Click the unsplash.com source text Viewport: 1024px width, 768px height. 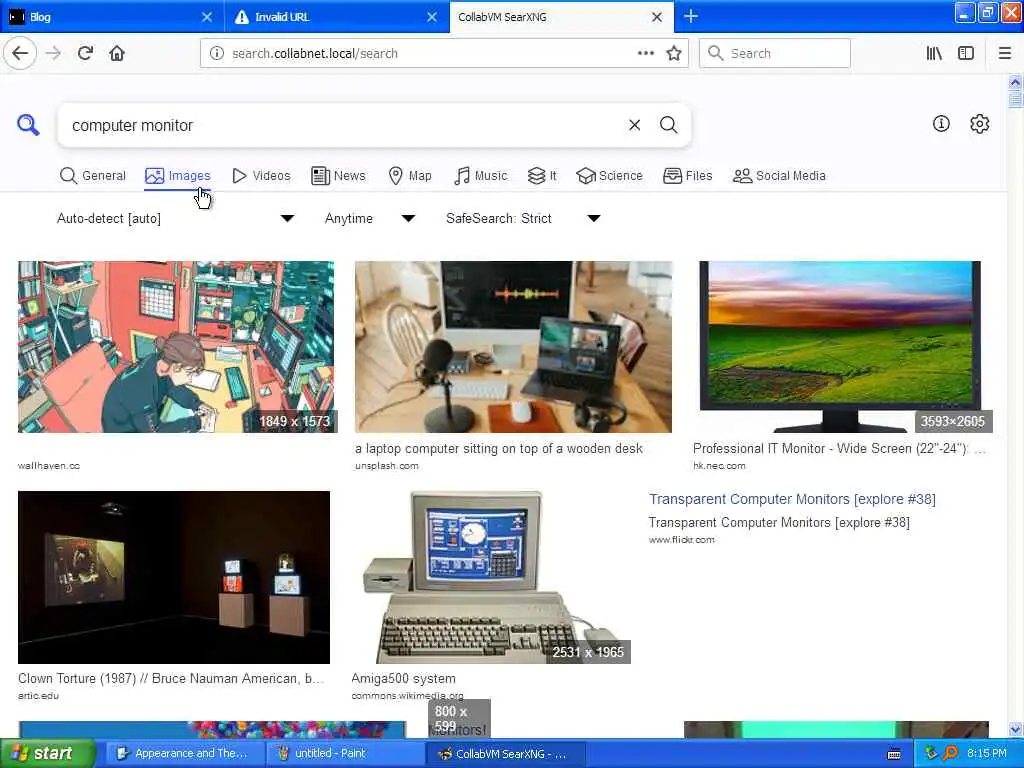387,466
